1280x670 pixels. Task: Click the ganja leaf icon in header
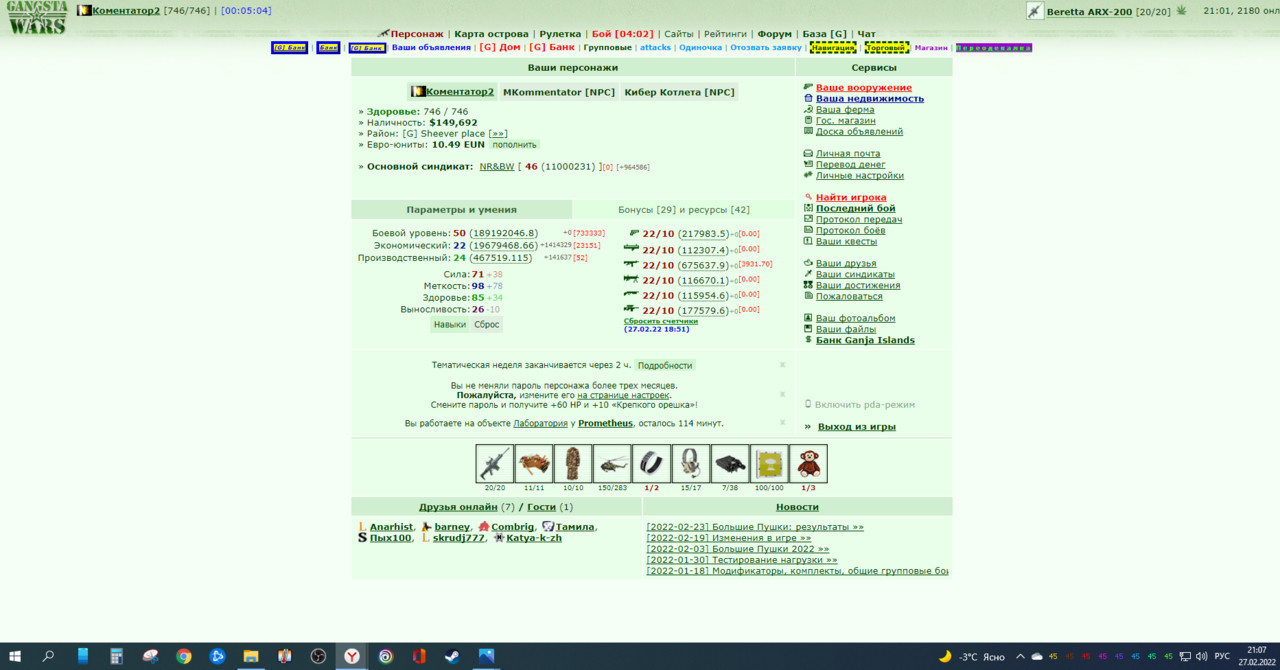click(x=1181, y=10)
